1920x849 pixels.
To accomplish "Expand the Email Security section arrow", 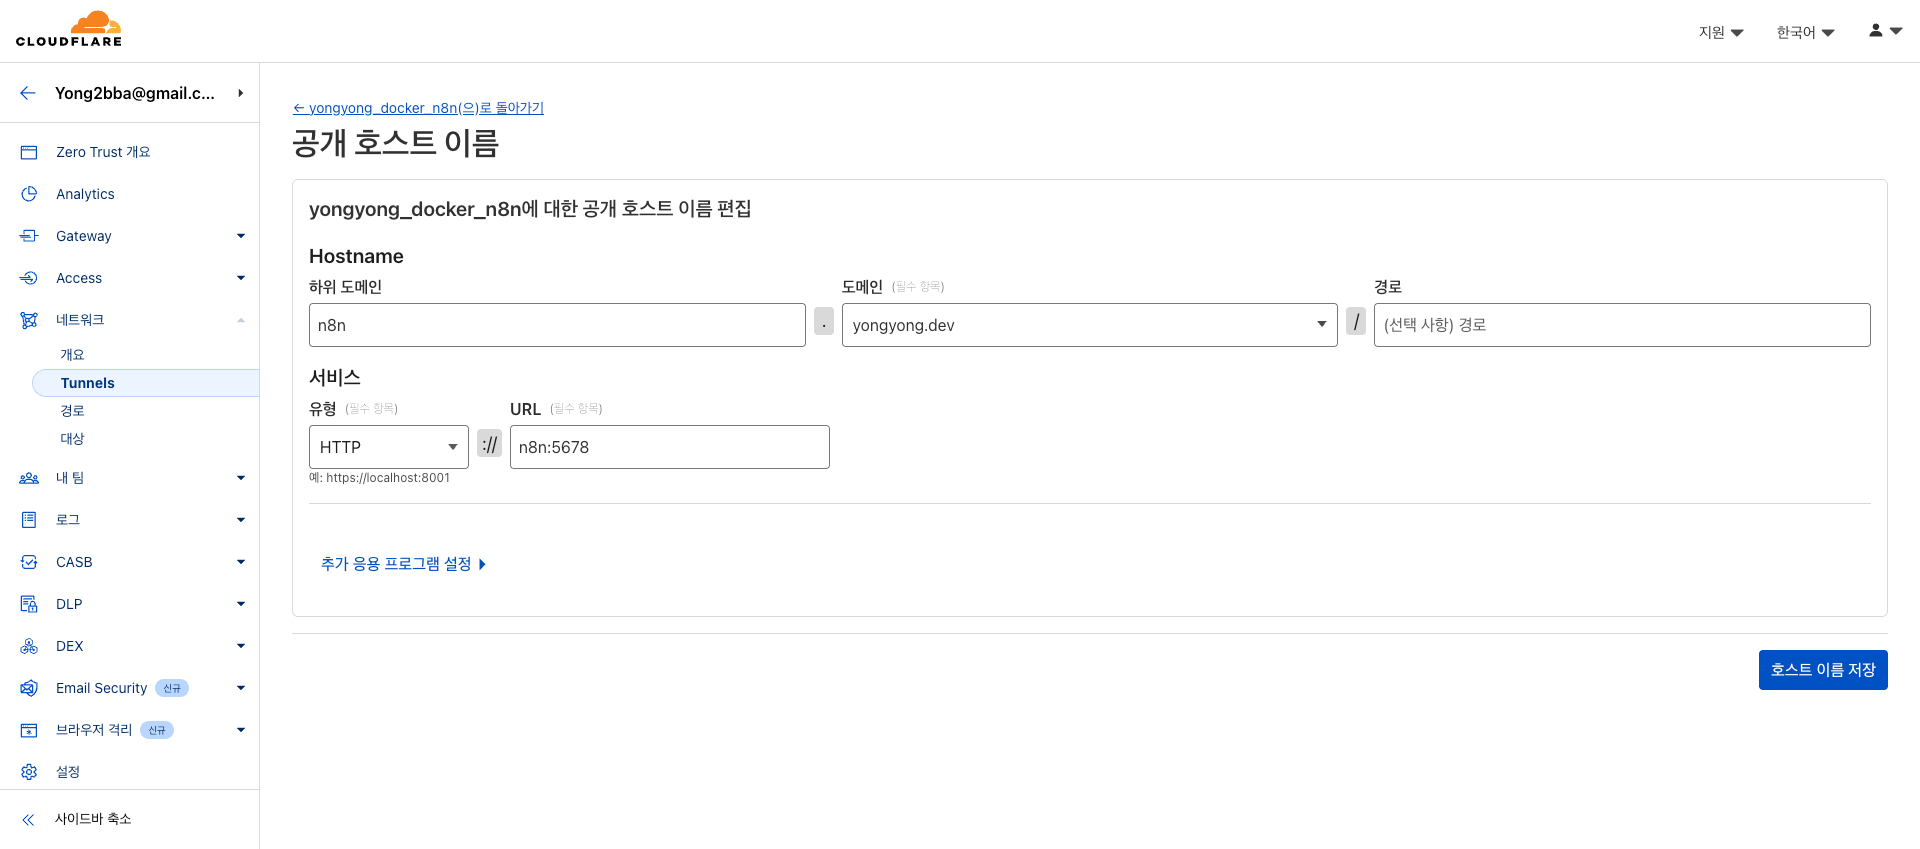I will pyautogui.click(x=241, y=688).
